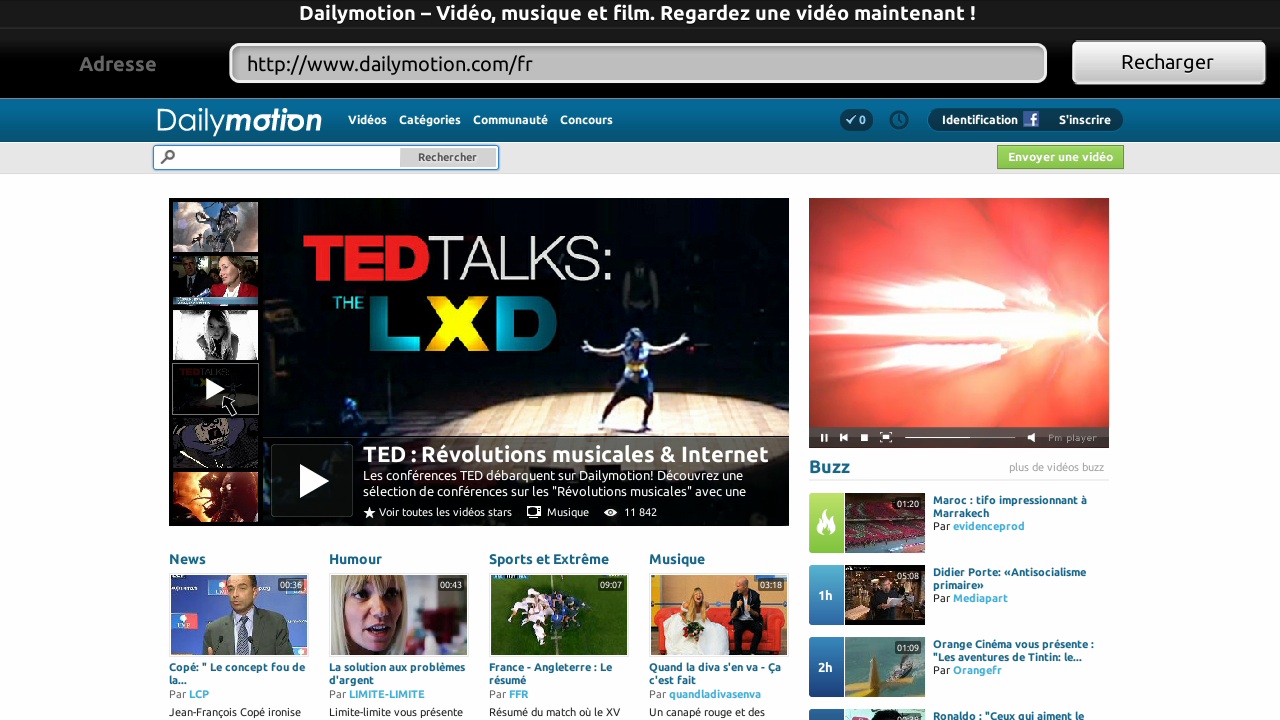Click the 1h time badge in Buzz list
1280x720 pixels.
click(x=826, y=595)
